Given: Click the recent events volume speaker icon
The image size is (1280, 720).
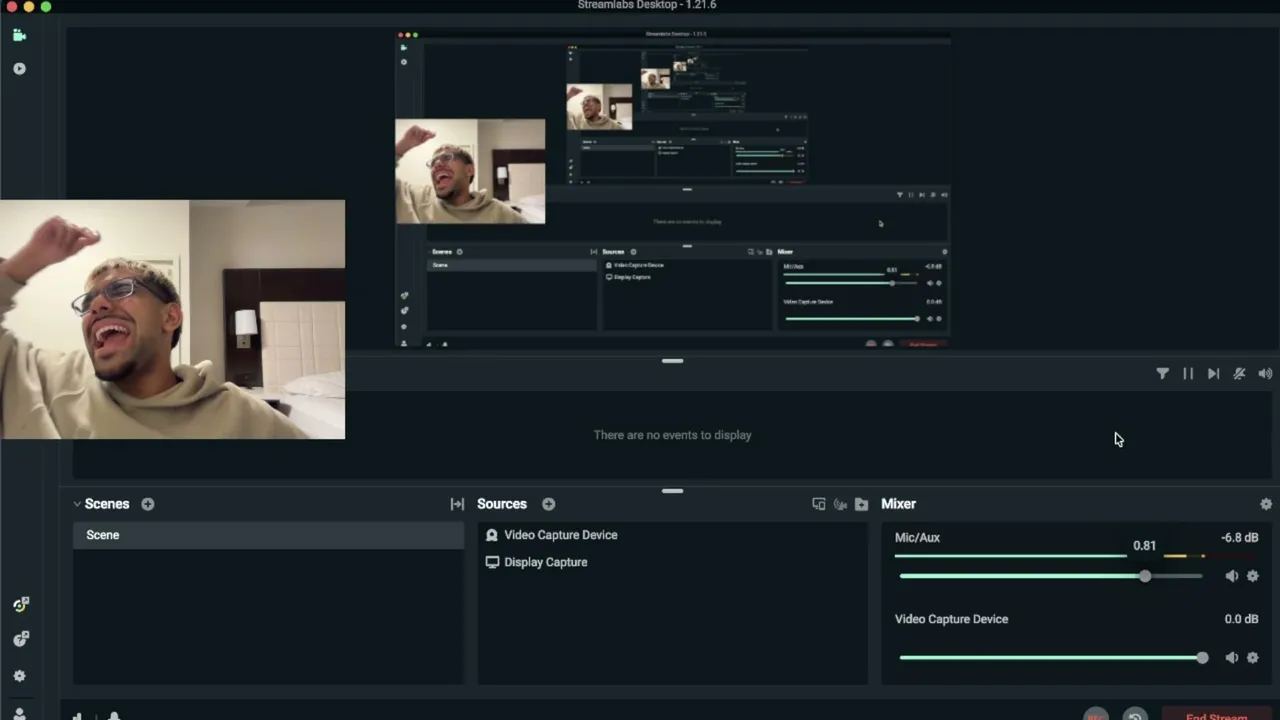Looking at the screenshot, I should pos(1265,374).
